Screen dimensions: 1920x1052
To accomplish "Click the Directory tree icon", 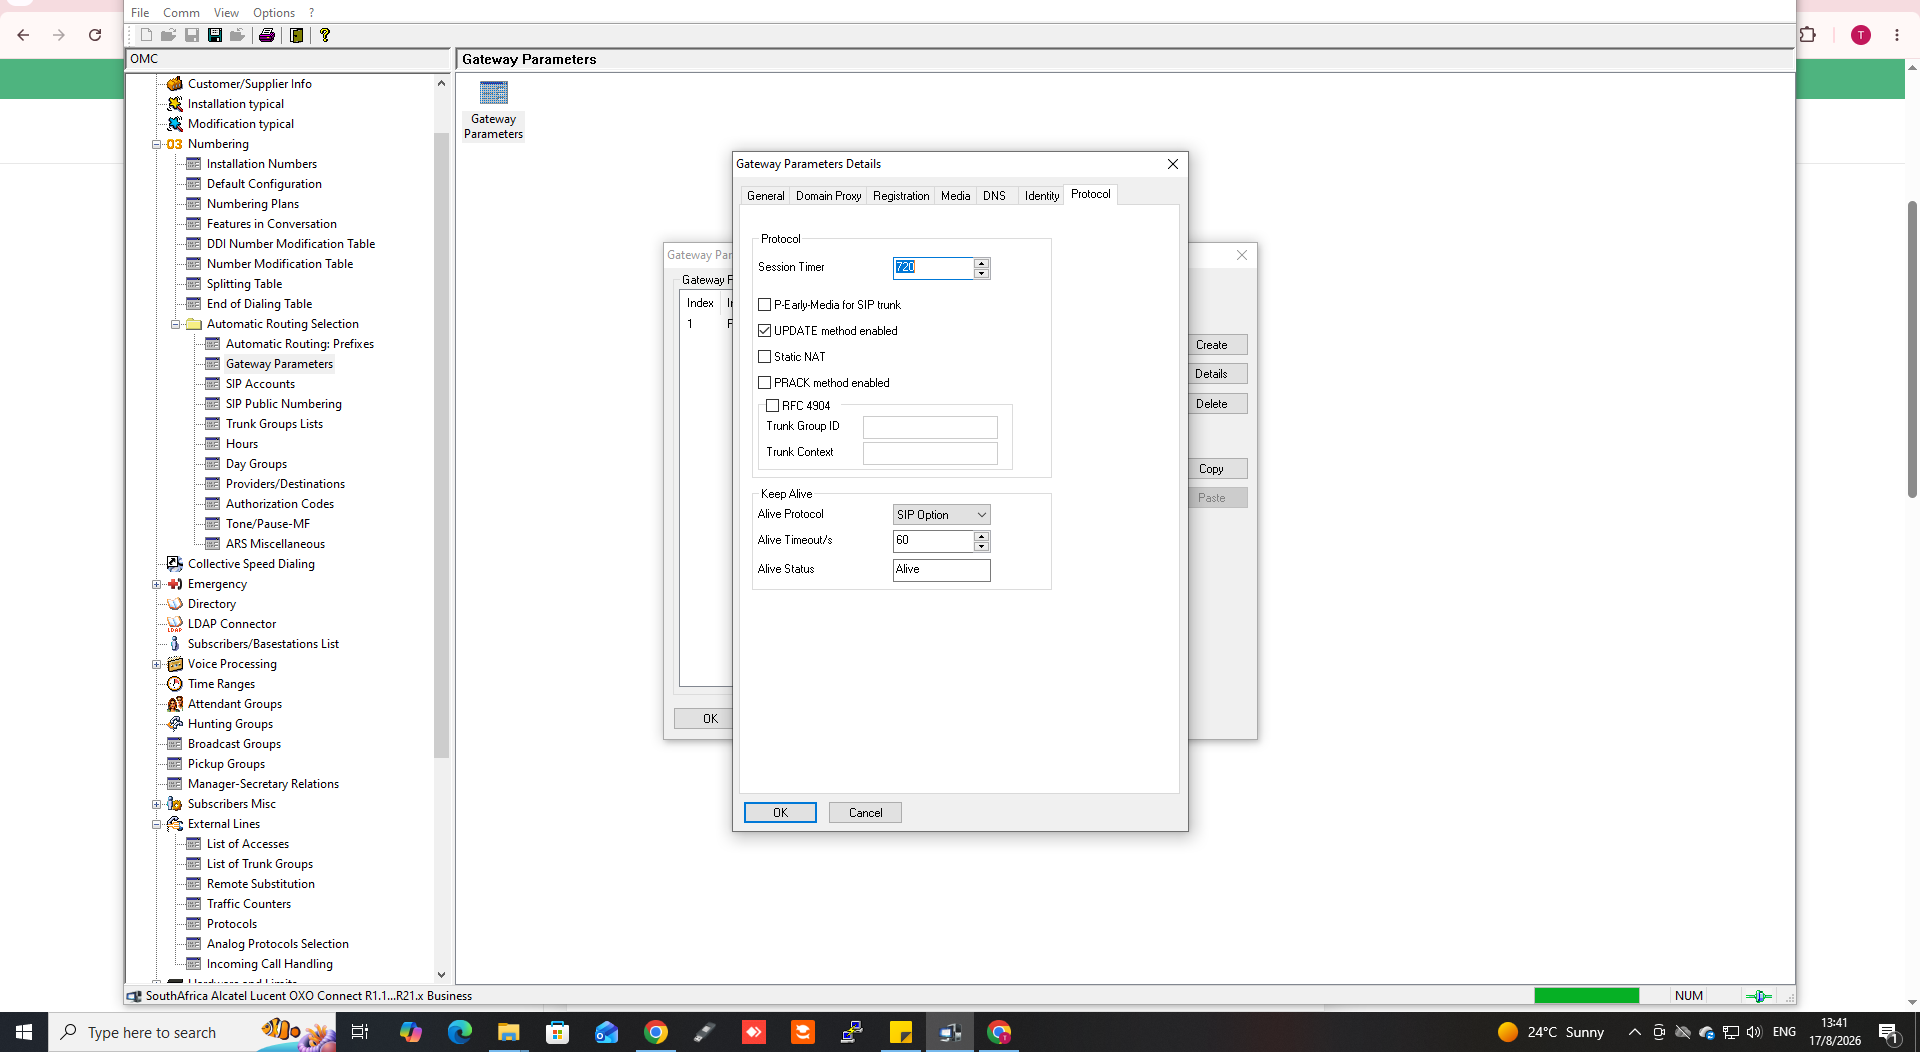I will tap(175, 604).
